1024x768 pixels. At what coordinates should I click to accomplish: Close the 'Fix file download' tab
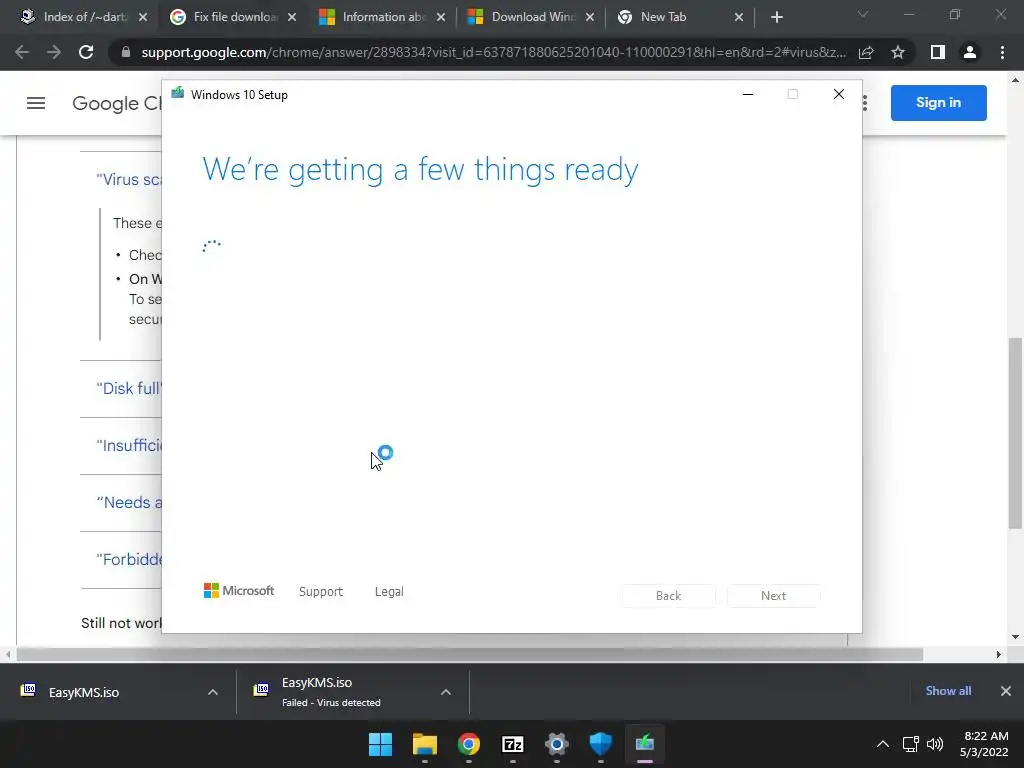[292, 18]
